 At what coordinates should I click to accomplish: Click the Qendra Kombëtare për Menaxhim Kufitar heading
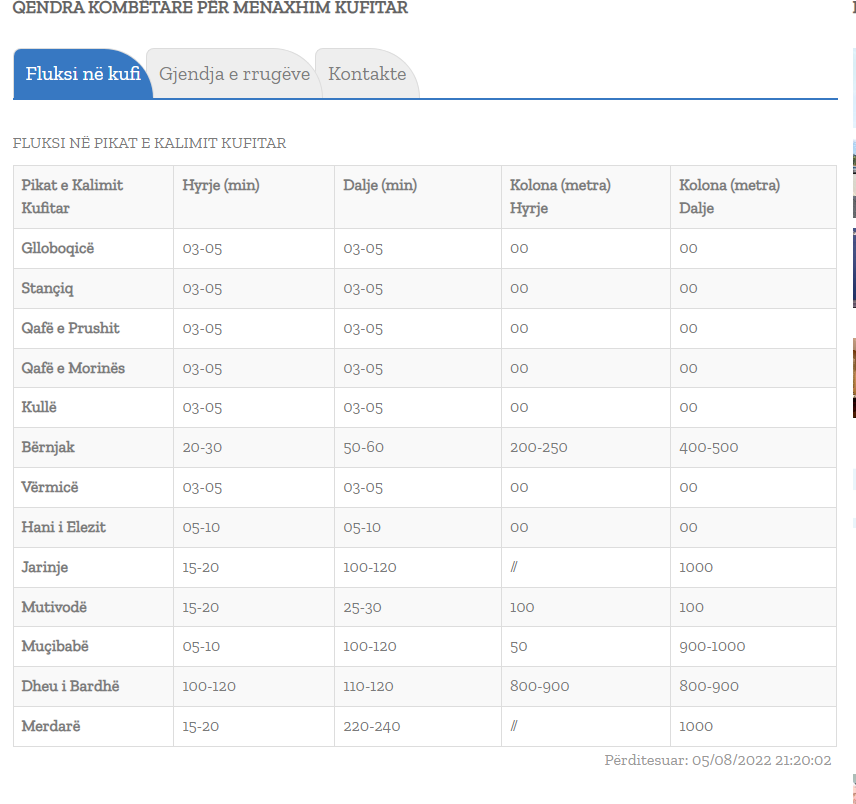pyautogui.click(x=210, y=8)
